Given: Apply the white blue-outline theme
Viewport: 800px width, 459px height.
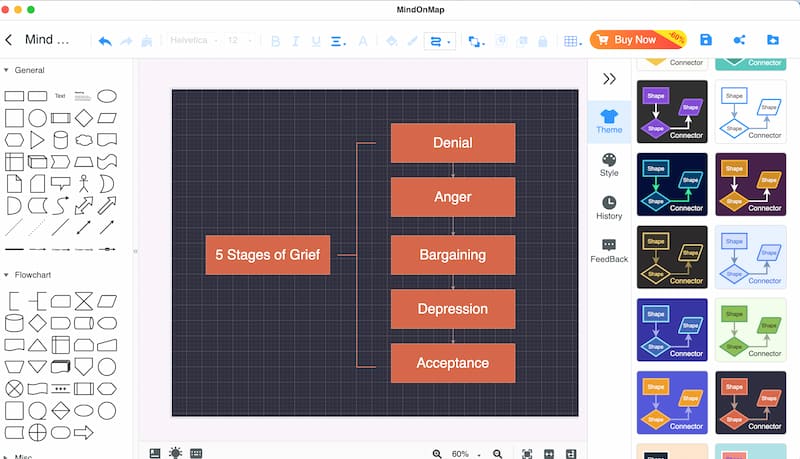Looking at the screenshot, I should click(x=751, y=111).
